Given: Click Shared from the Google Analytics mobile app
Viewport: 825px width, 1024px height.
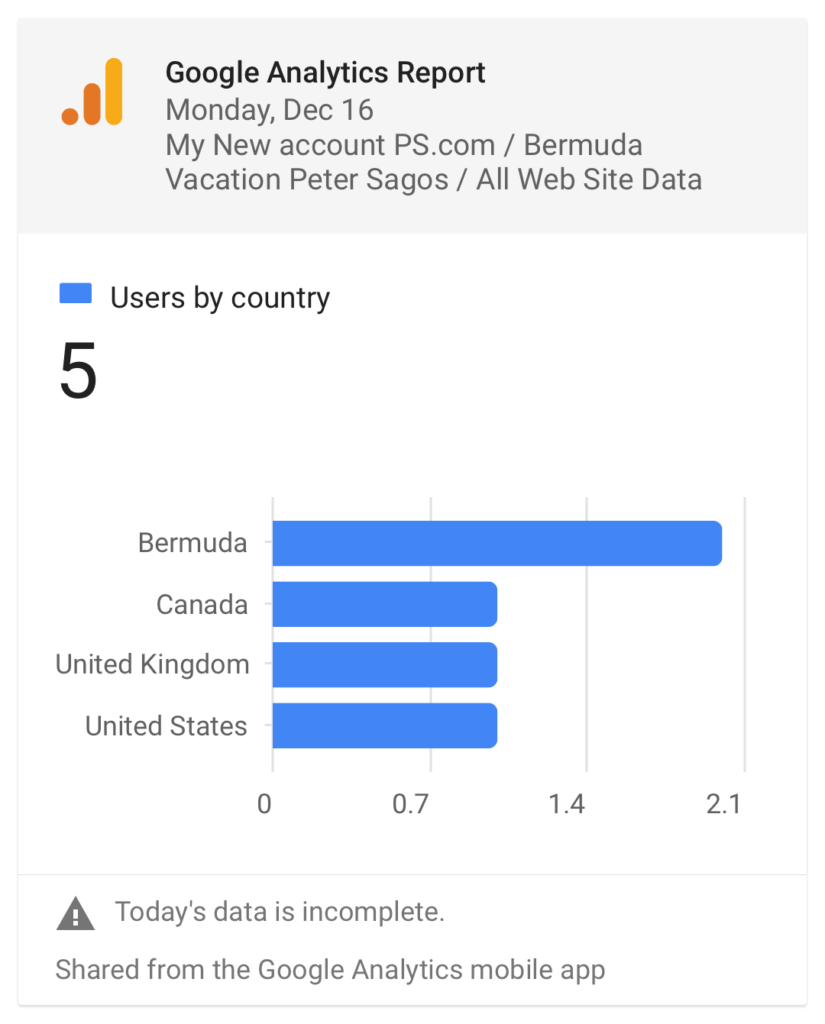Looking at the screenshot, I should tap(331, 970).
